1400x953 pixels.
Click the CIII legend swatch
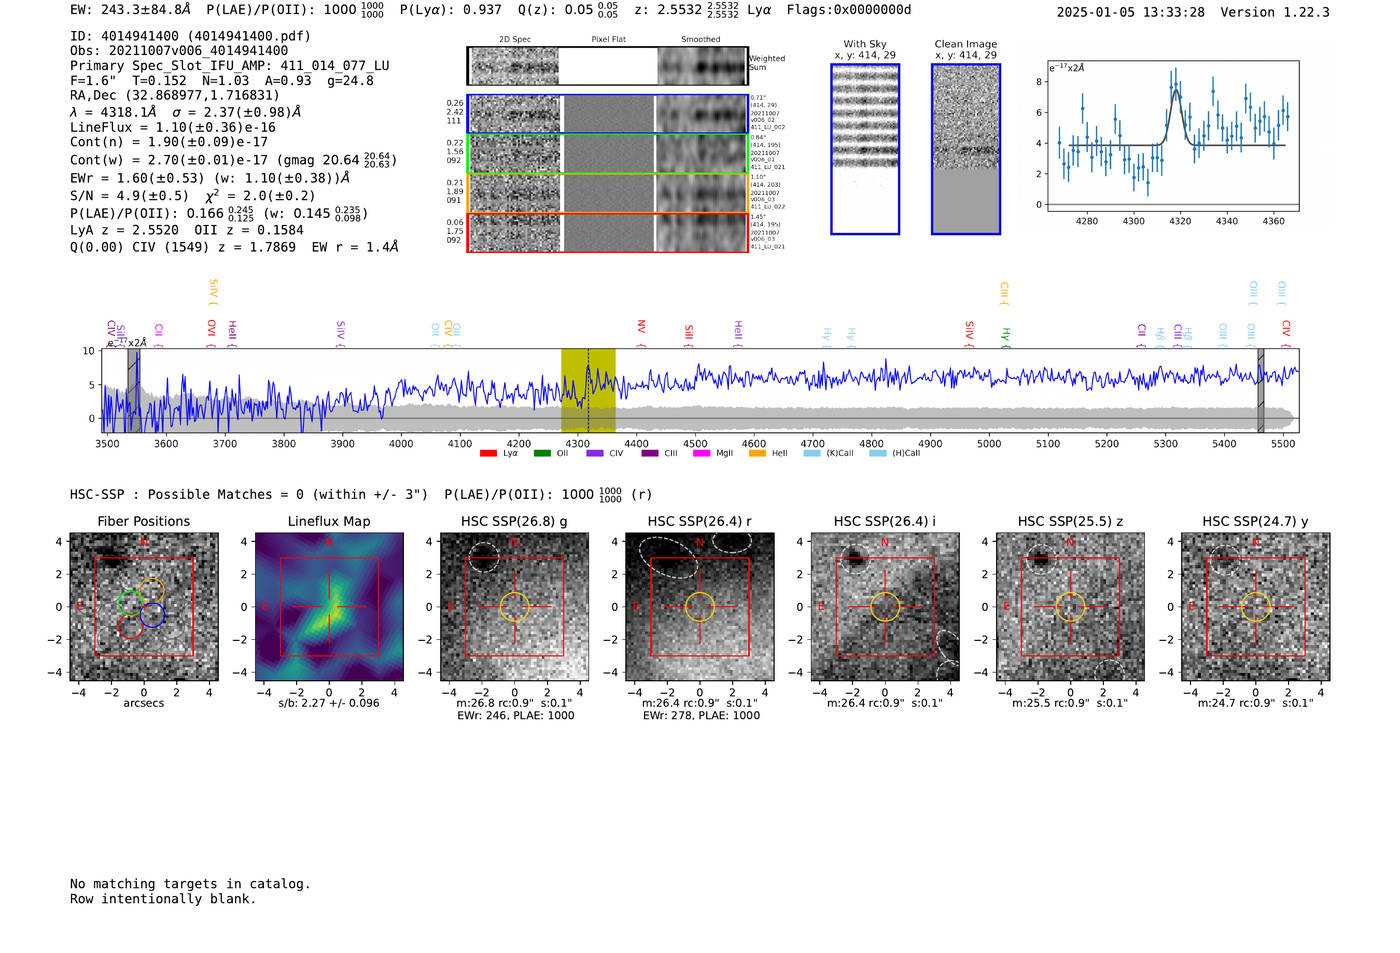[x=649, y=454]
